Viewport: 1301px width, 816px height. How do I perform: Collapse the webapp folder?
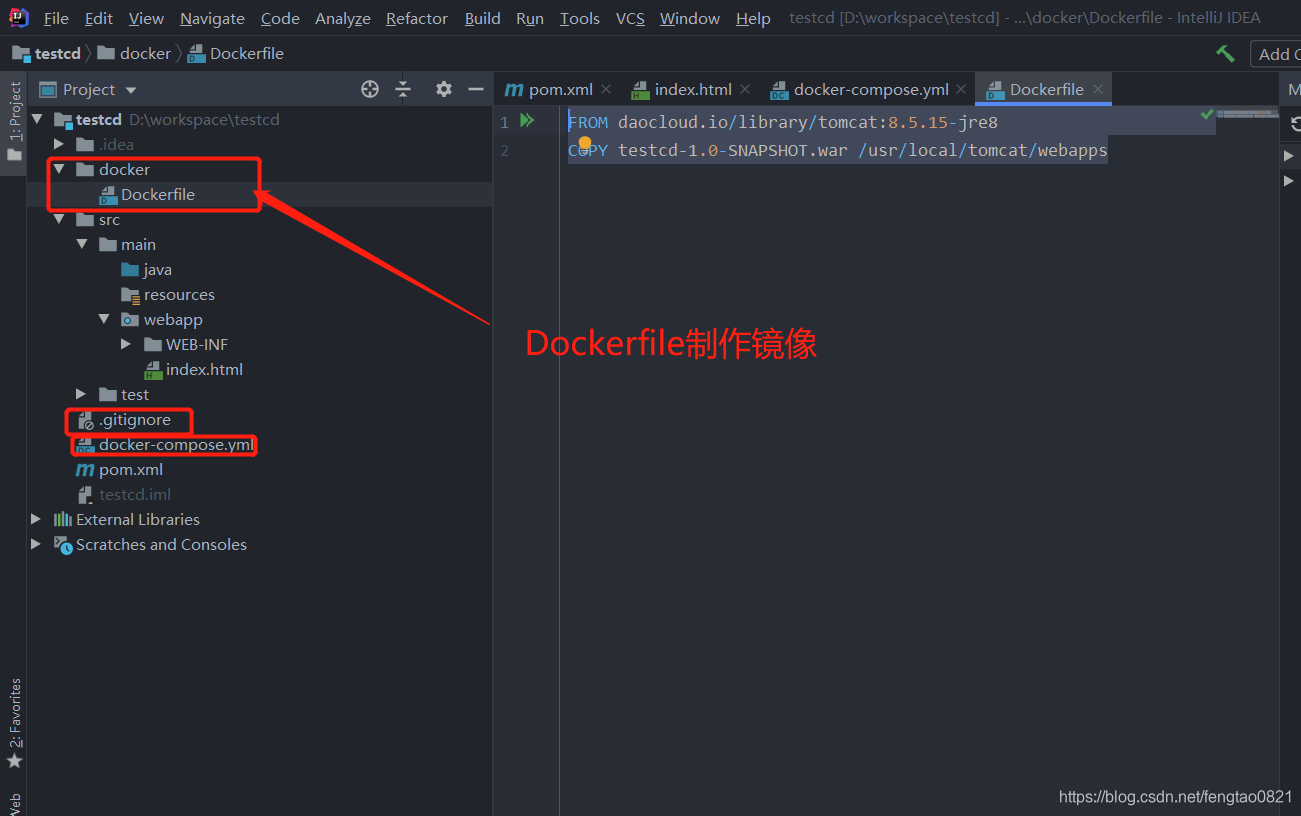(x=104, y=319)
